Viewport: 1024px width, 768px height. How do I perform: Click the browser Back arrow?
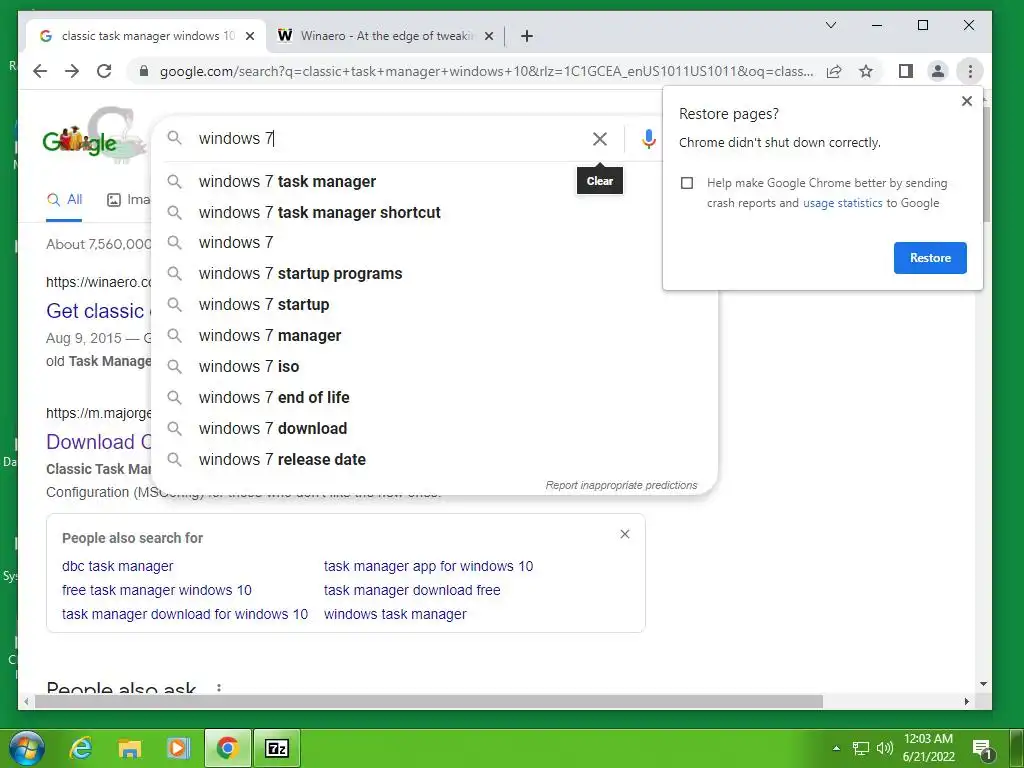click(x=40, y=71)
